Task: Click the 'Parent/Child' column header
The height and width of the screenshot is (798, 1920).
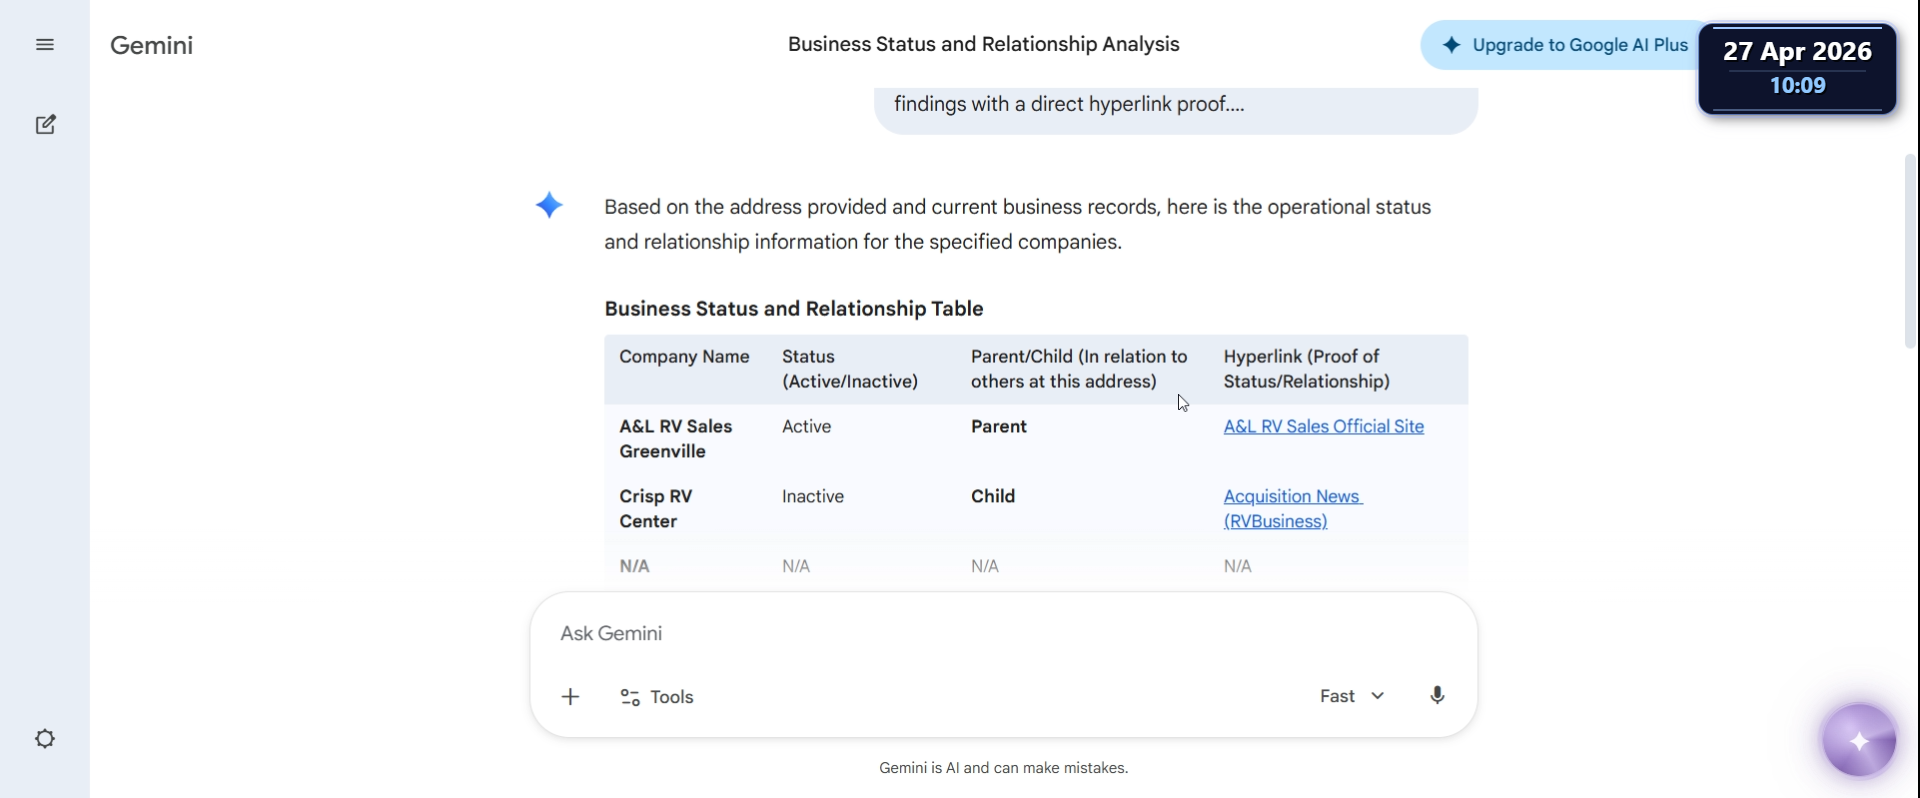Action: point(1079,369)
